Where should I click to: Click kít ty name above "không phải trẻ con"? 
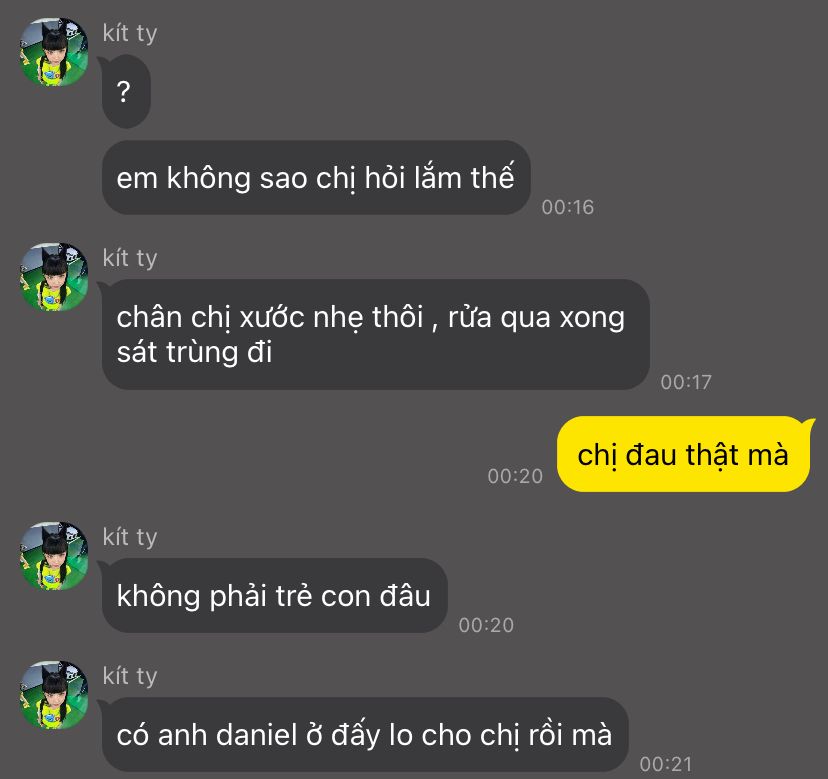tap(130, 537)
